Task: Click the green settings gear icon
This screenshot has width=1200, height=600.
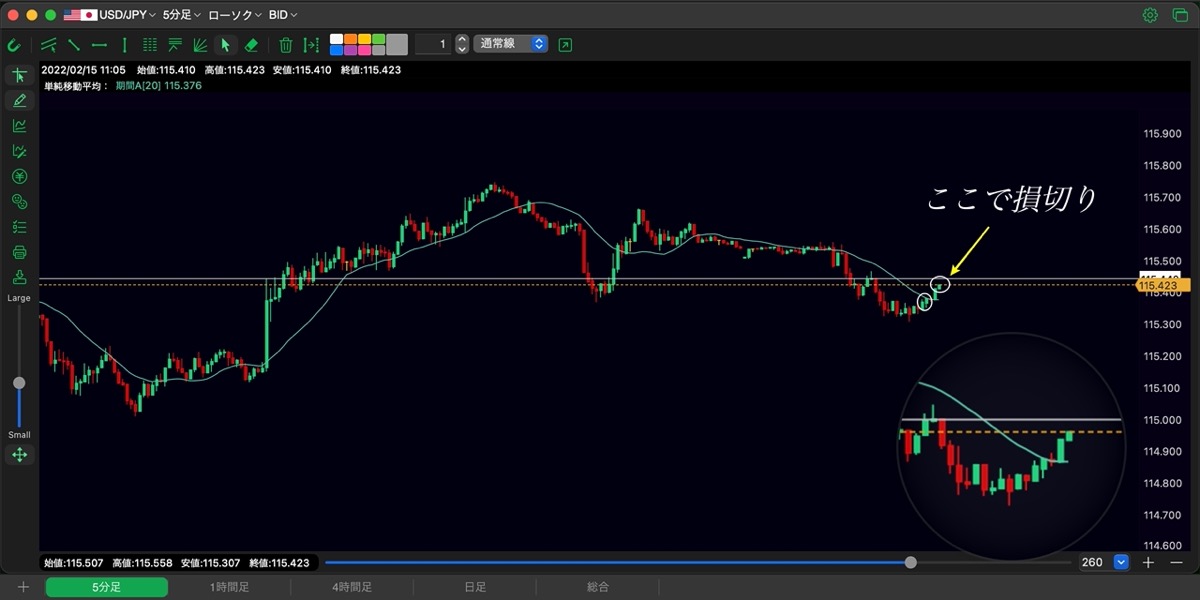Action: tap(1150, 15)
